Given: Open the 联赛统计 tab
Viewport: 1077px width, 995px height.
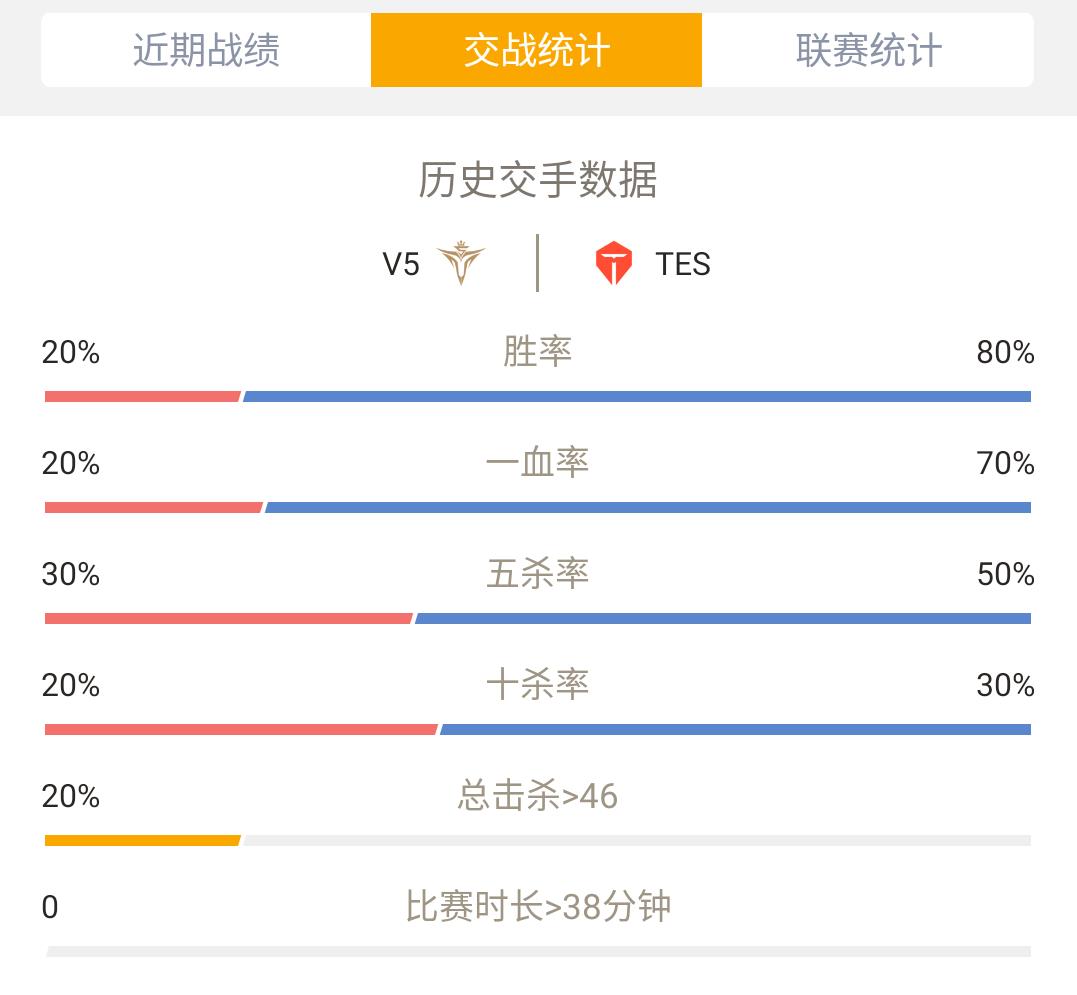Looking at the screenshot, I should pos(868,50).
